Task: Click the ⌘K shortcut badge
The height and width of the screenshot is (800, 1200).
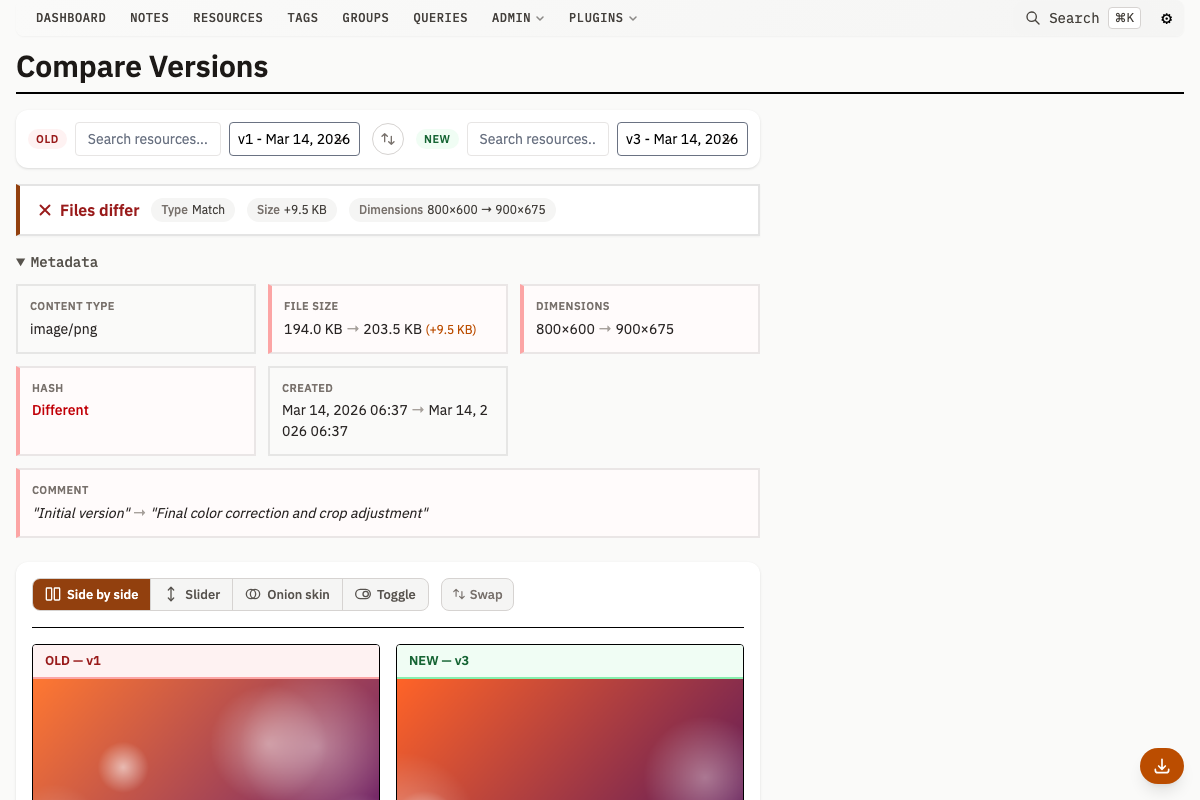Action: [x=1124, y=17]
